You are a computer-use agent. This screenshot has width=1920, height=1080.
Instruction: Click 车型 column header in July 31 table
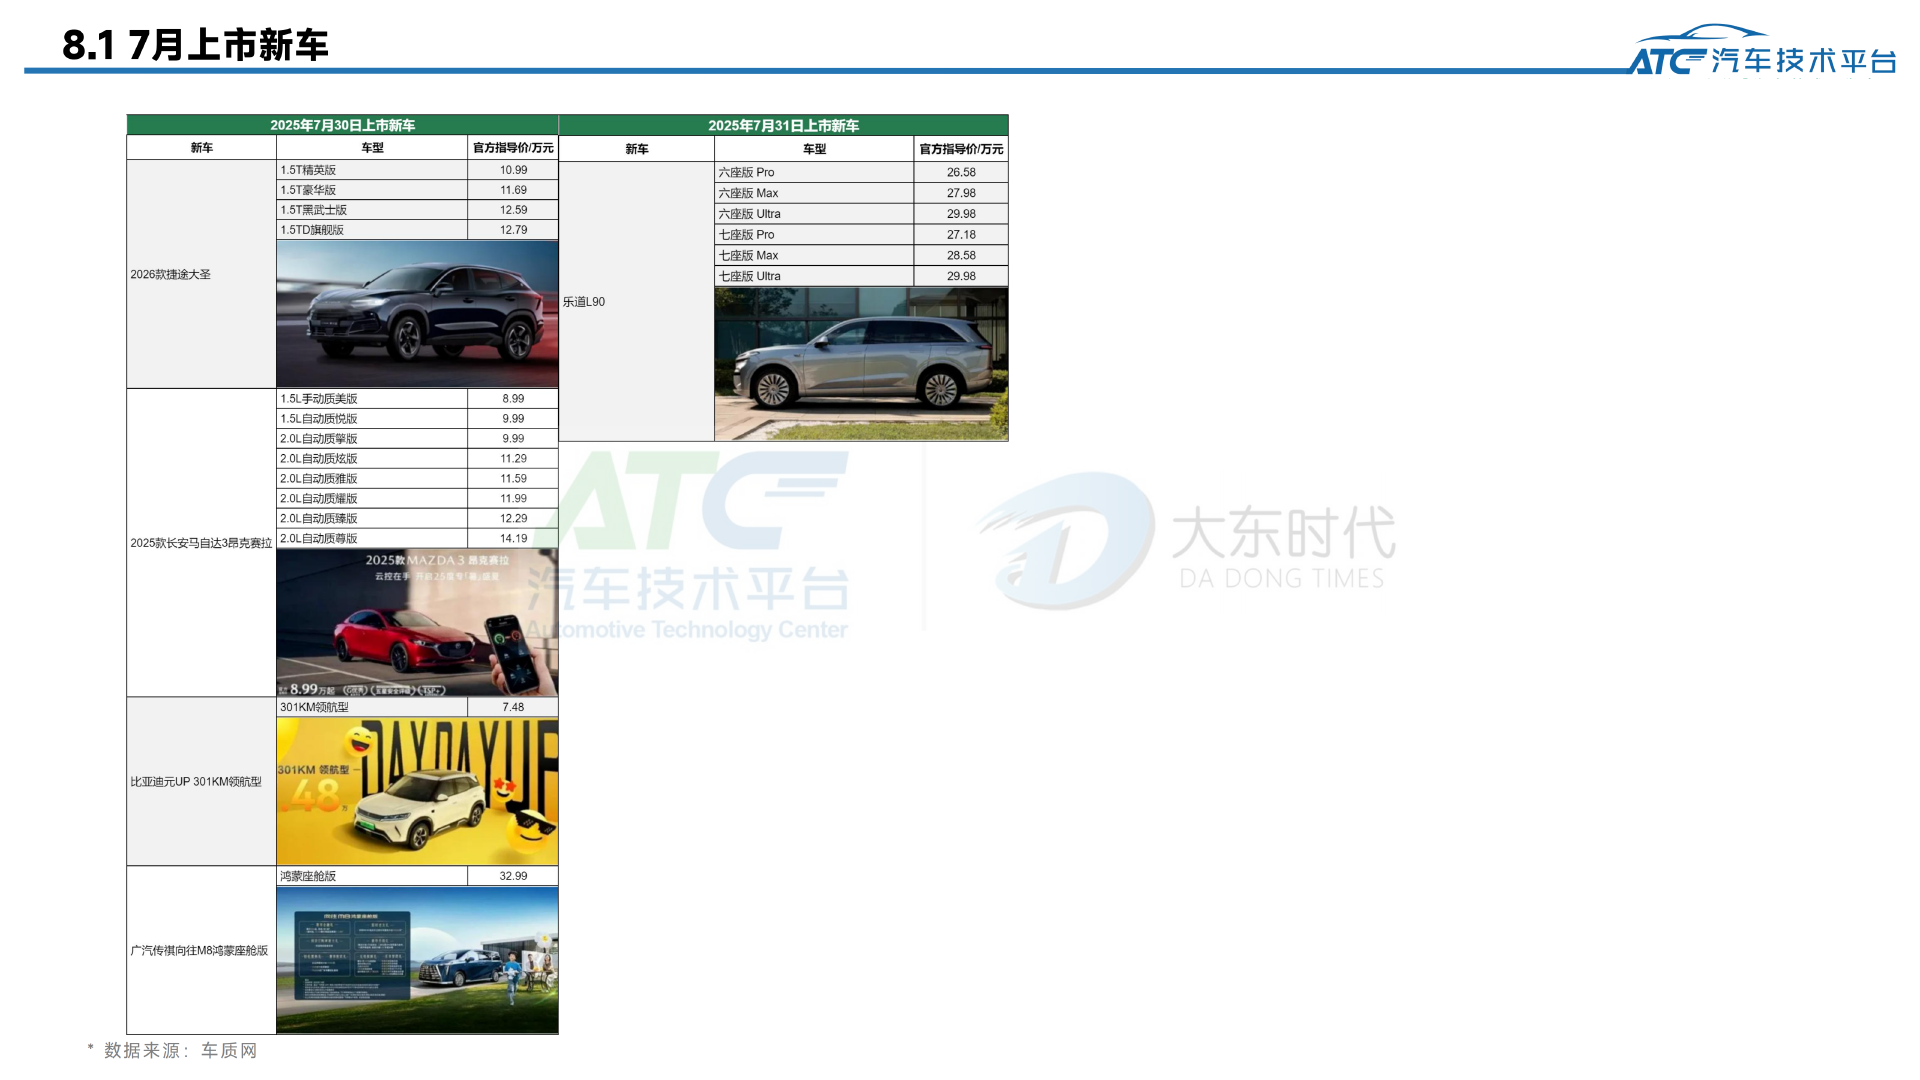(814, 149)
